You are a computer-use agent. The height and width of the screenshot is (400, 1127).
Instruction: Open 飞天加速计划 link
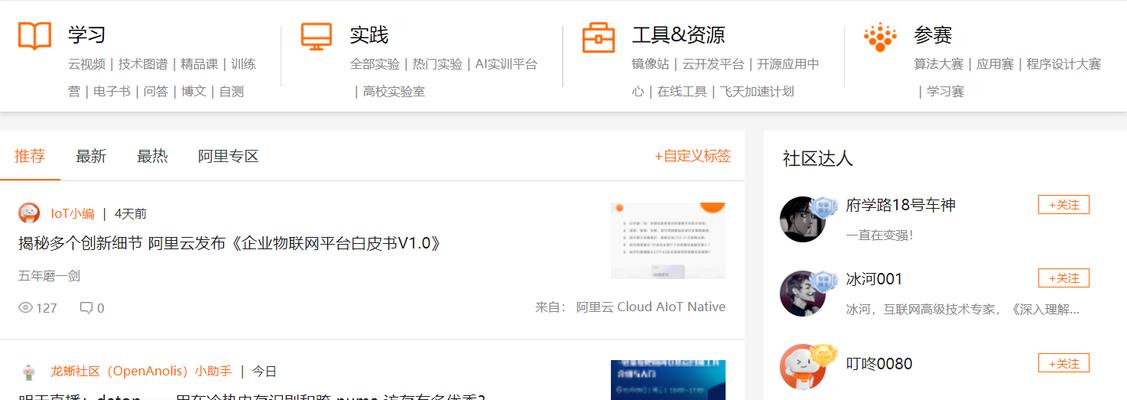click(757, 91)
